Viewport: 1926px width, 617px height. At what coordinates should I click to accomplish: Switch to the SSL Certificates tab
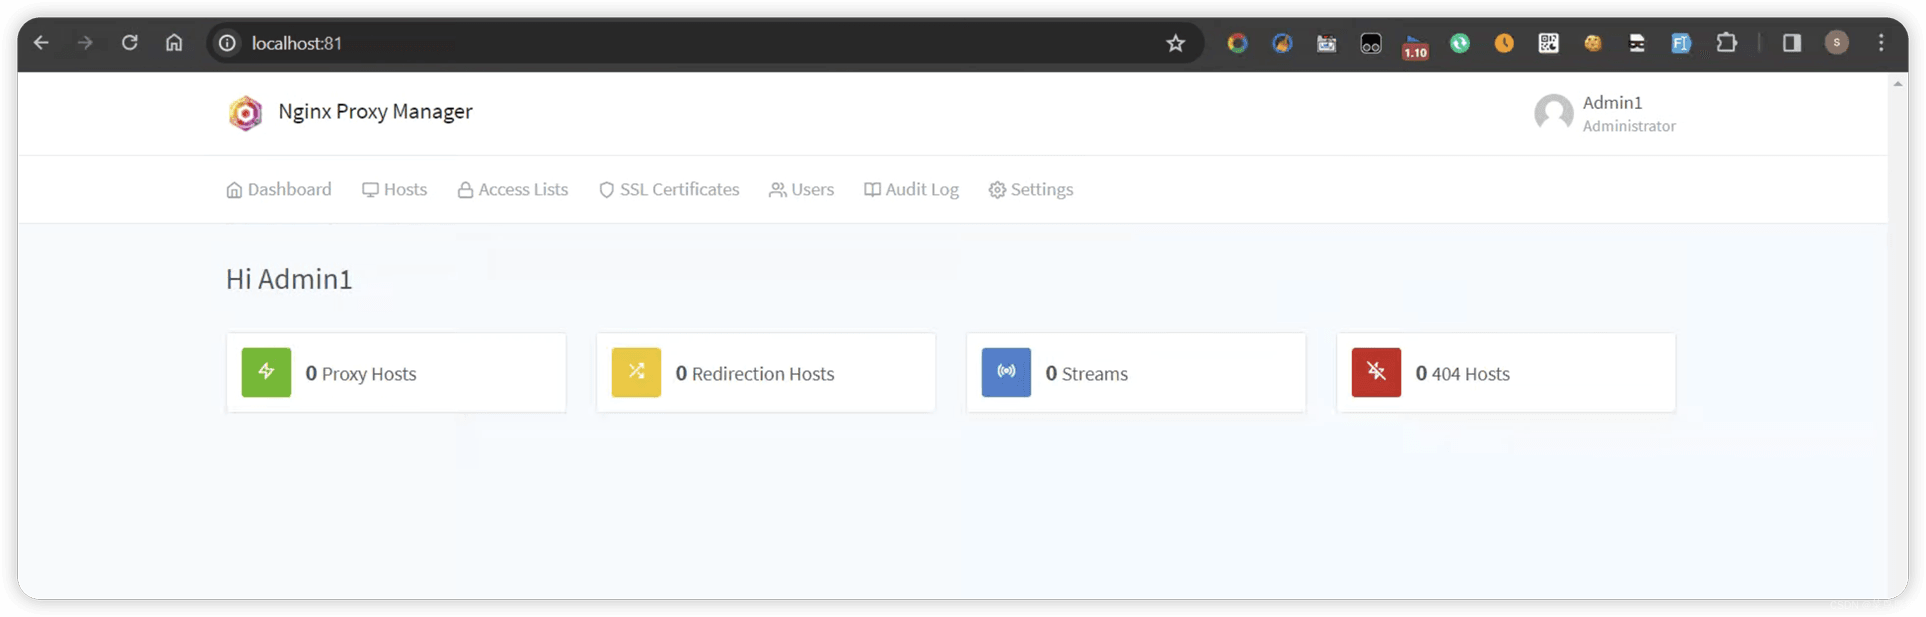(x=669, y=190)
